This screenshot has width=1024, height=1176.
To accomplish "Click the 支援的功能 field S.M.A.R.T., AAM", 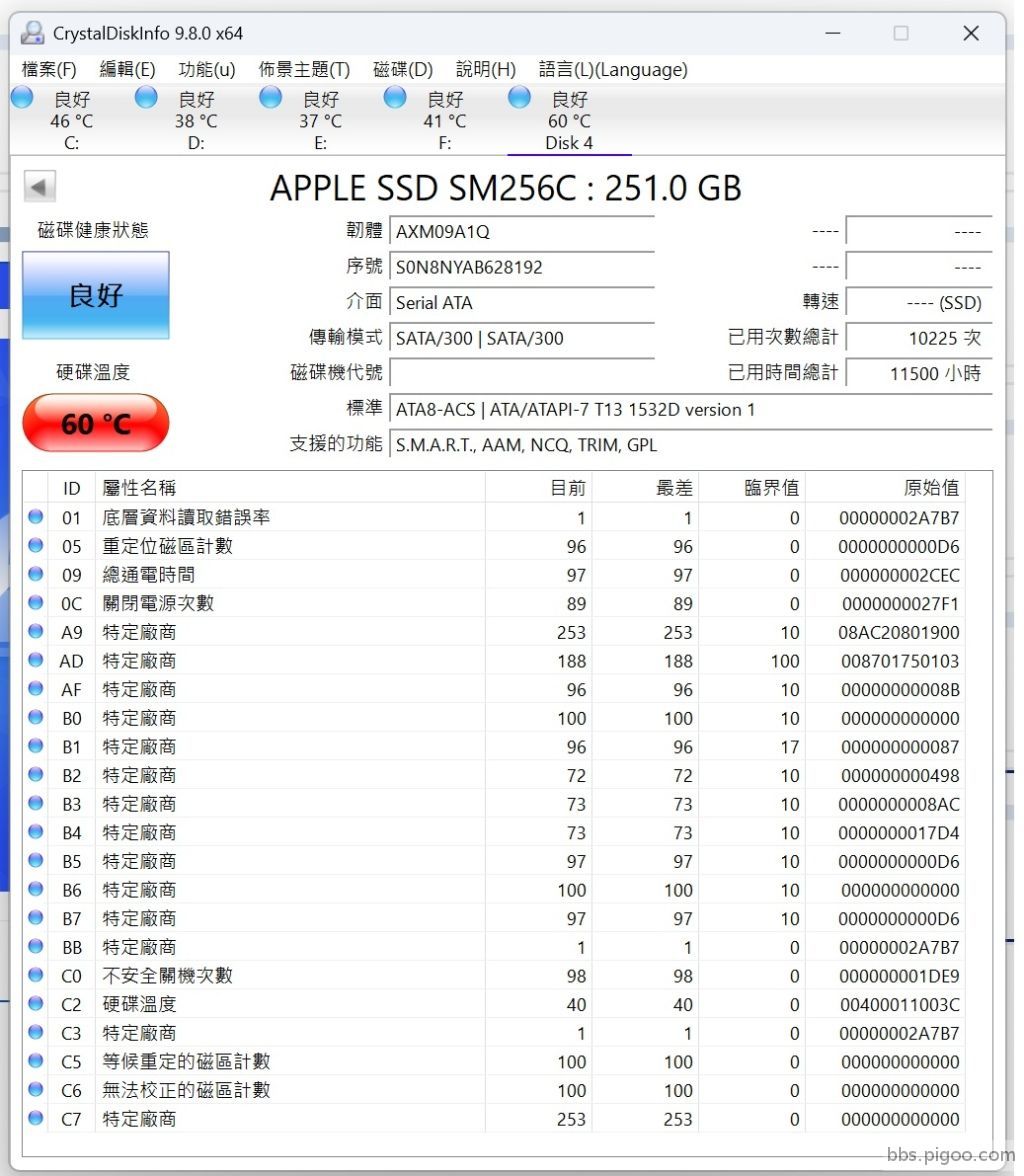I will click(691, 445).
